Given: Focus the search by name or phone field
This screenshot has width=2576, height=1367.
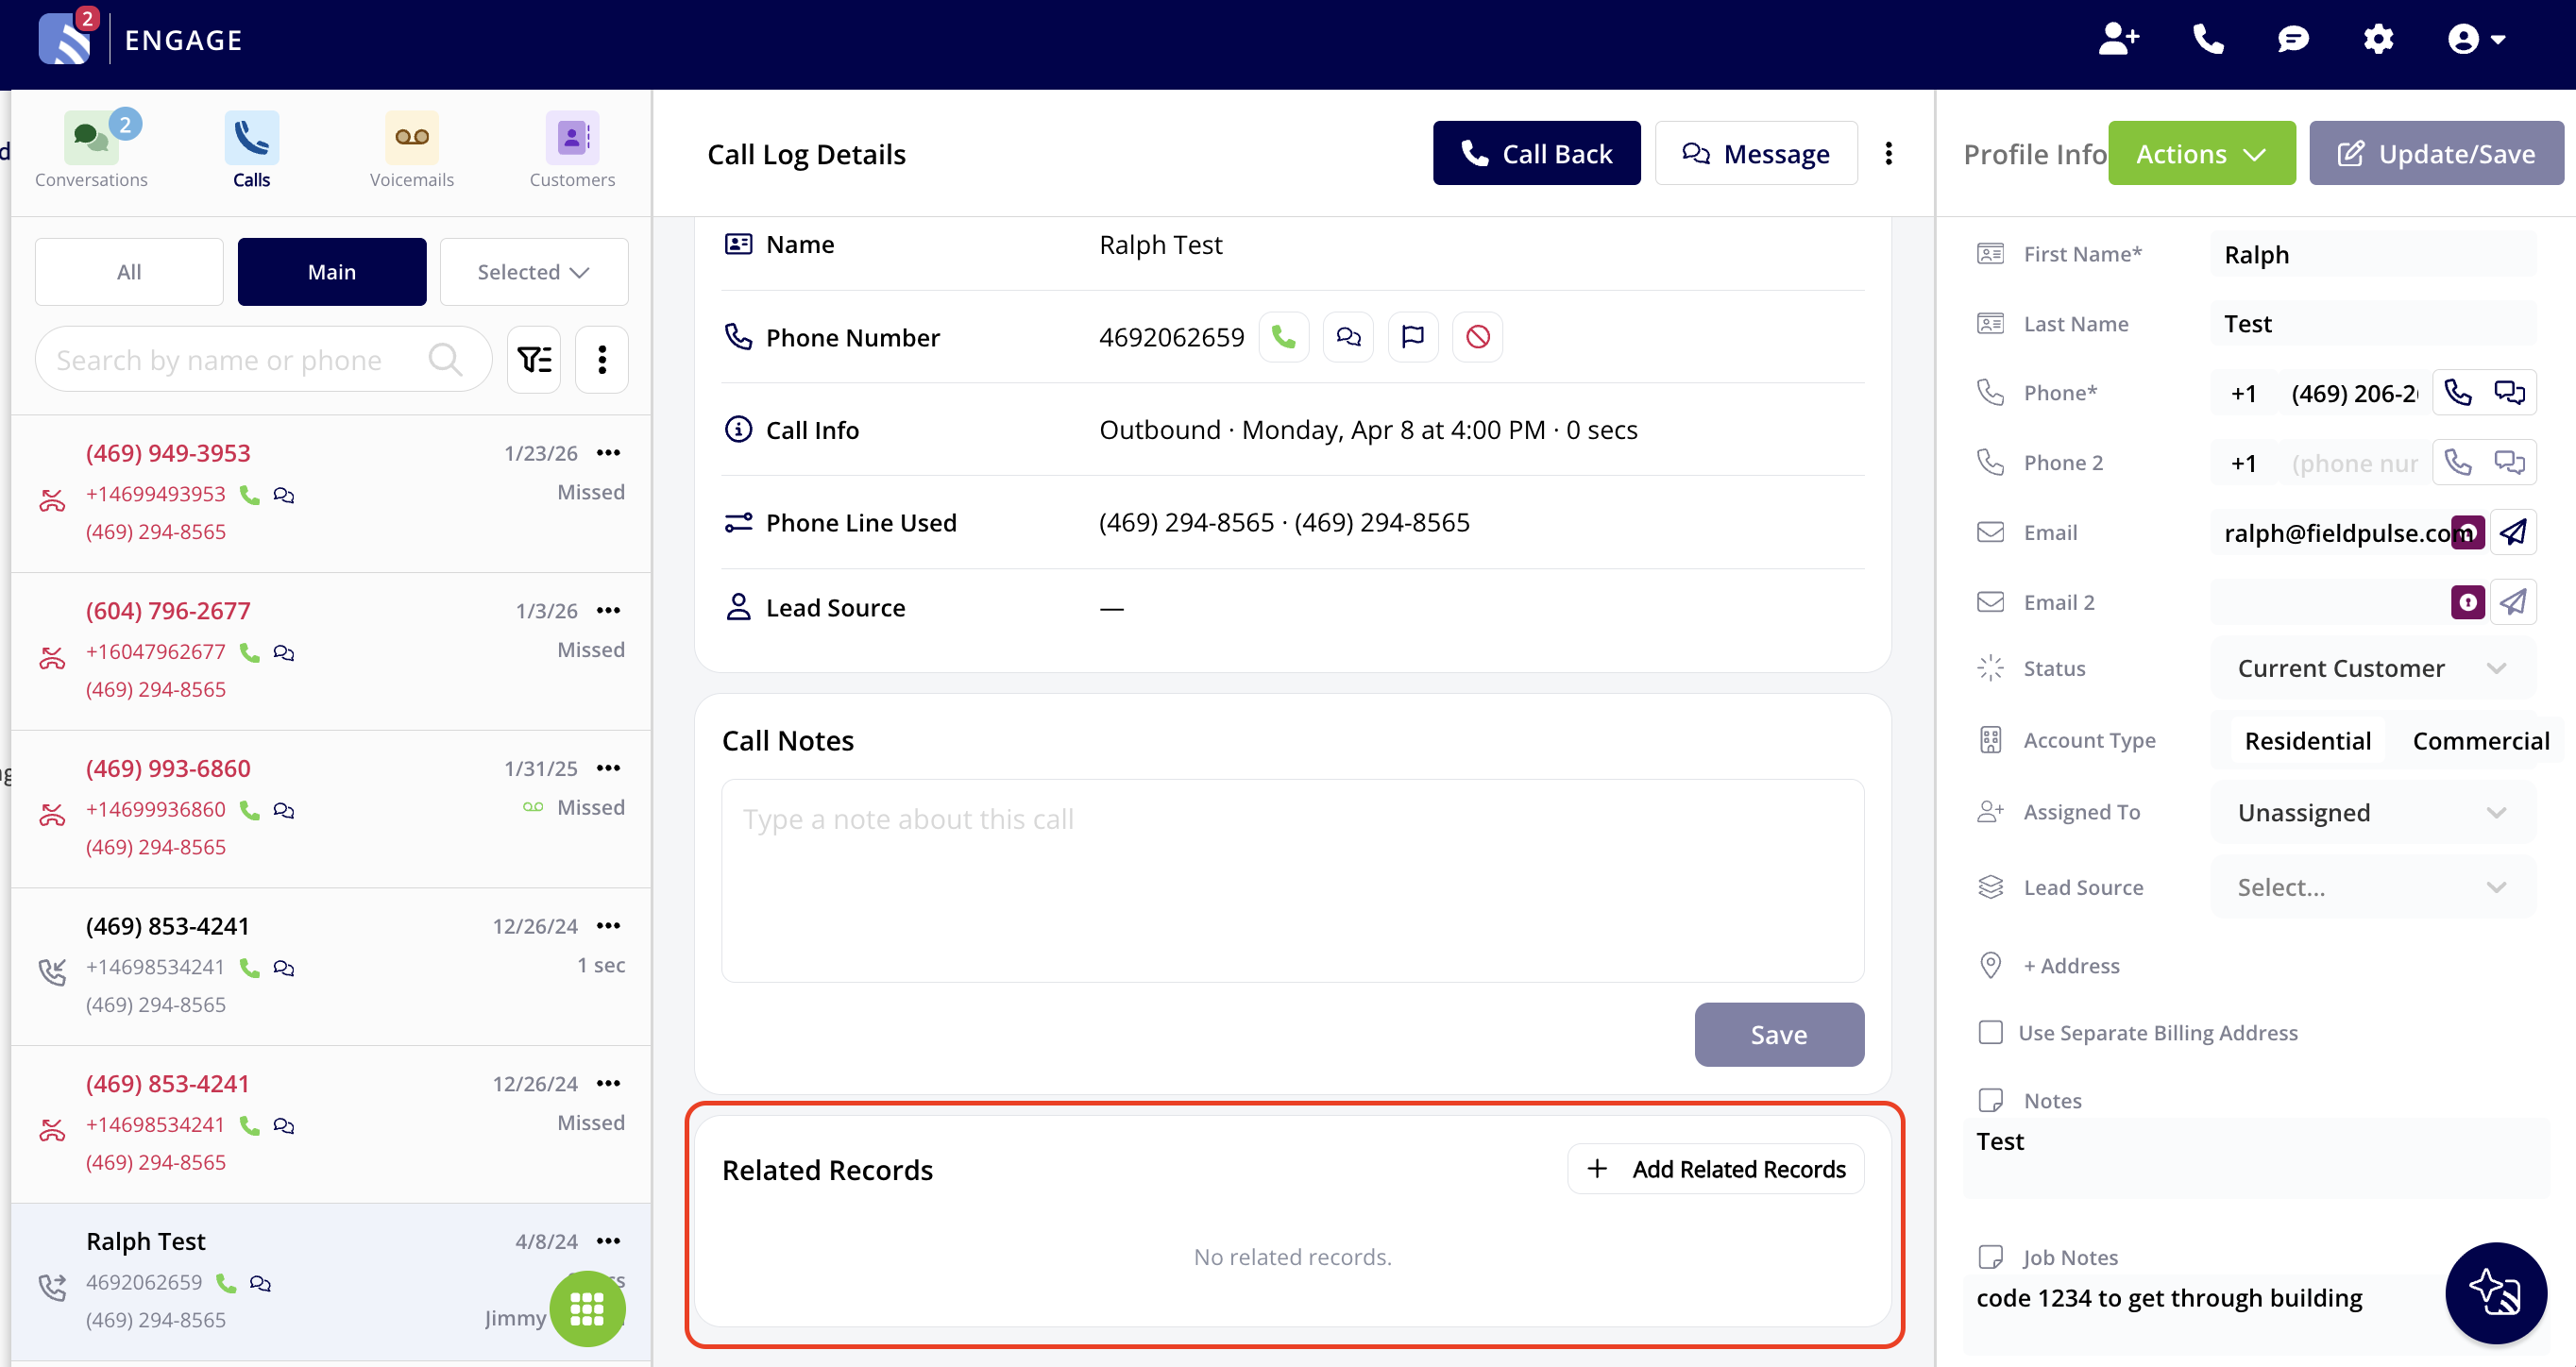Looking at the screenshot, I should [263, 359].
